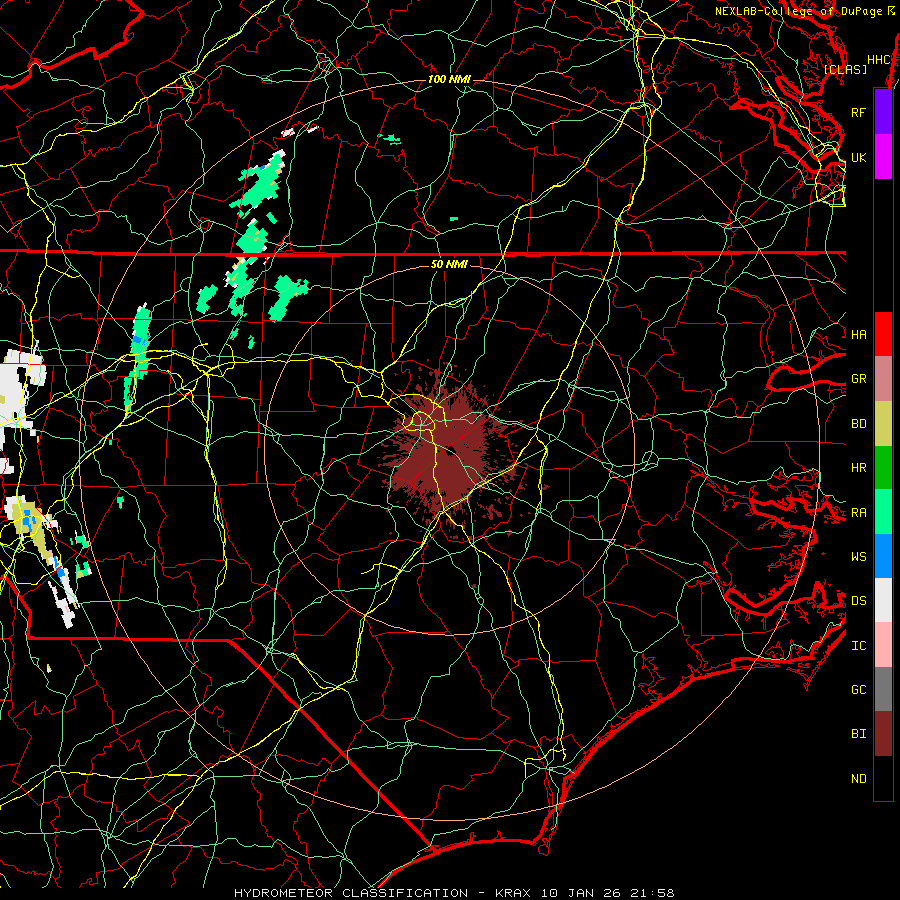Image resolution: width=900 pixels, height=900 pixels.
Task: Click the 'BD' legend label
Action: (x=859, y=424)
